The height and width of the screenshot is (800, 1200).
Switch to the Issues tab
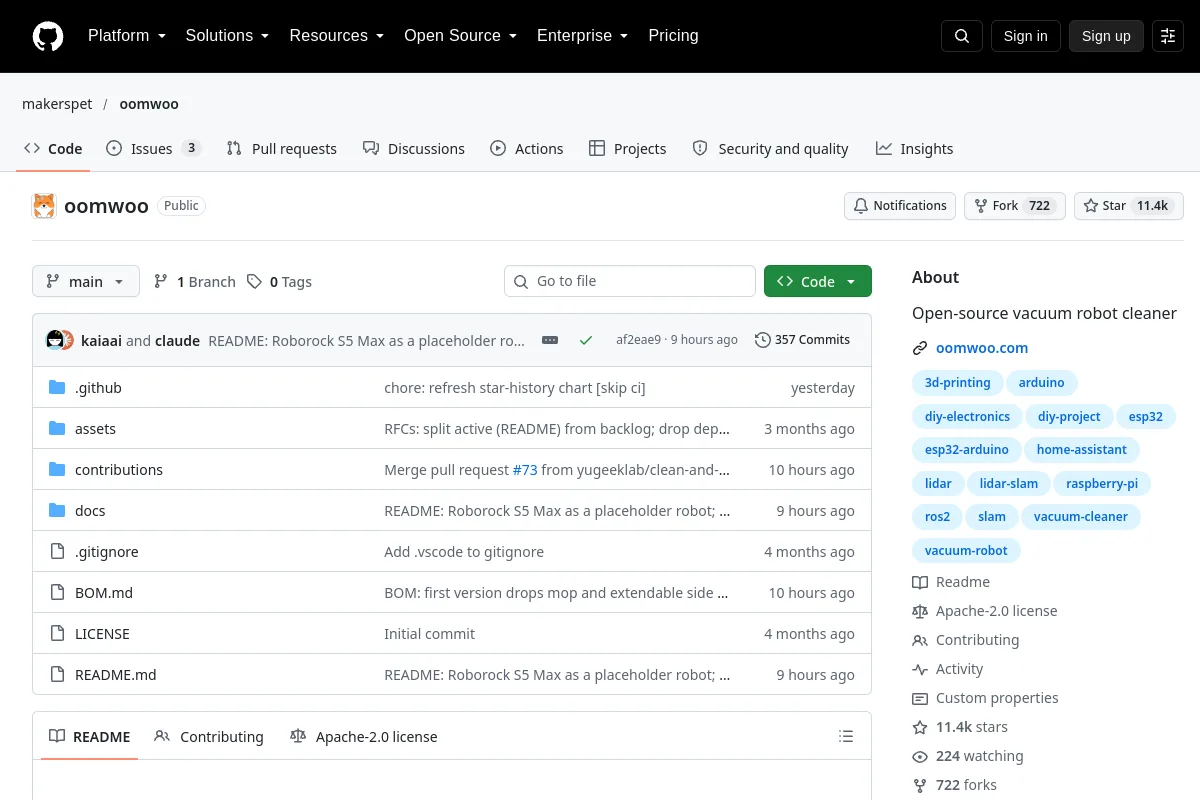point(154,148)
